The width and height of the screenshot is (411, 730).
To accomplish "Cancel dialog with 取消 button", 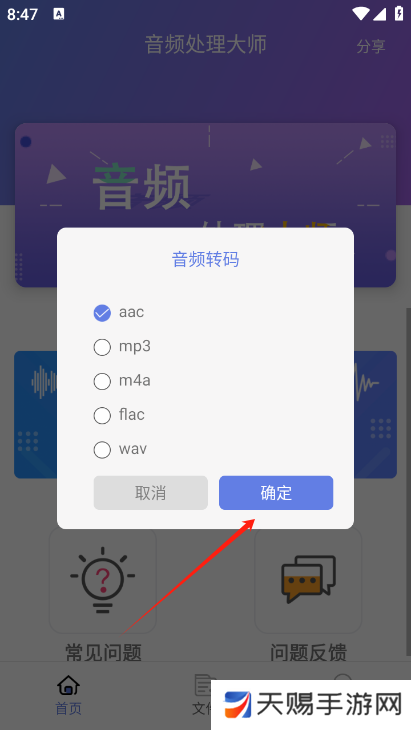I will coord(151,493).
